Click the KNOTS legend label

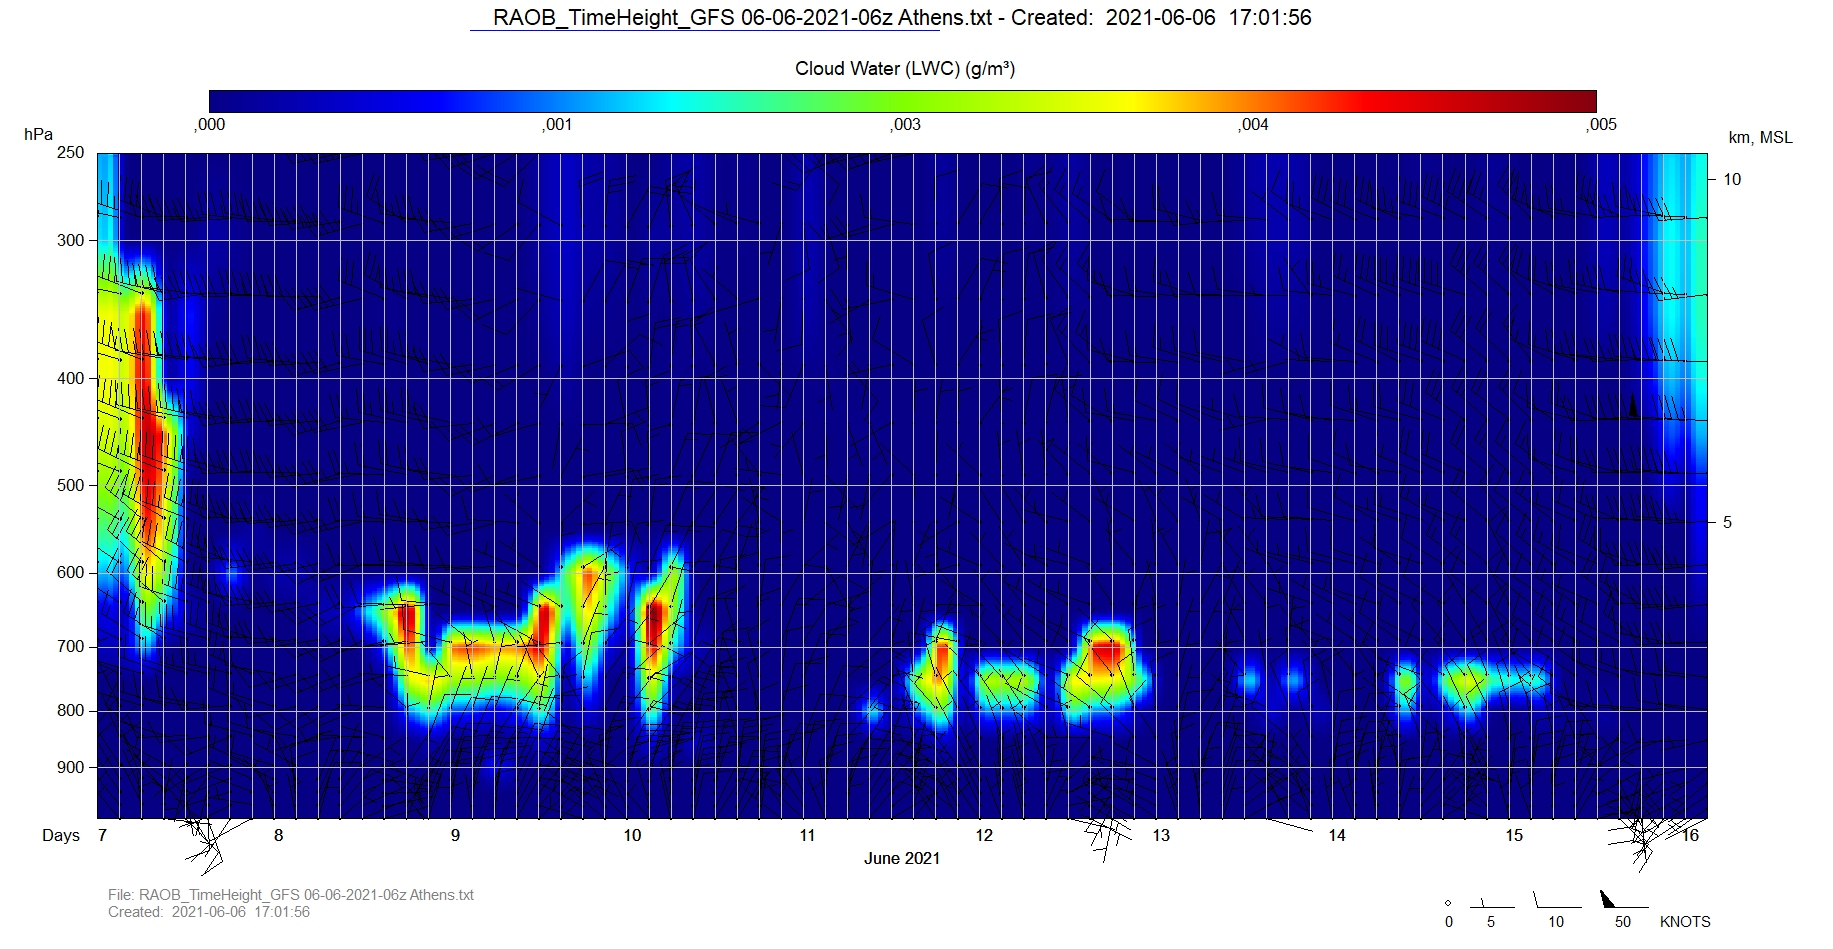1684,922
